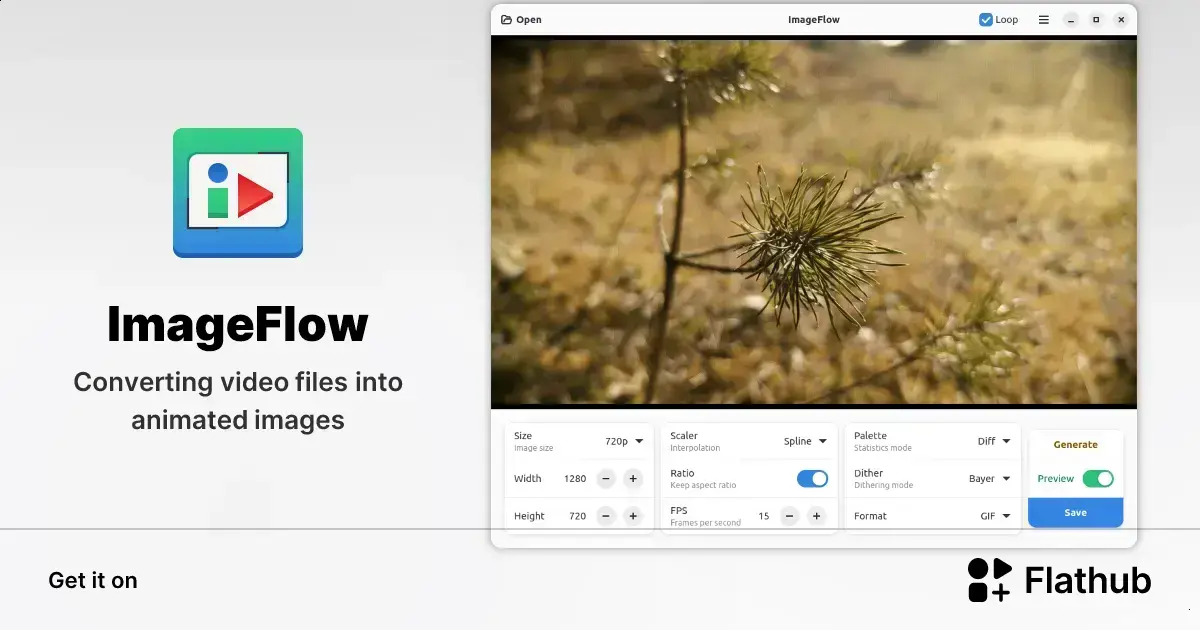Click the ImageFlow app icon
The image size is (1200, 630).
[x=238, y=193]
